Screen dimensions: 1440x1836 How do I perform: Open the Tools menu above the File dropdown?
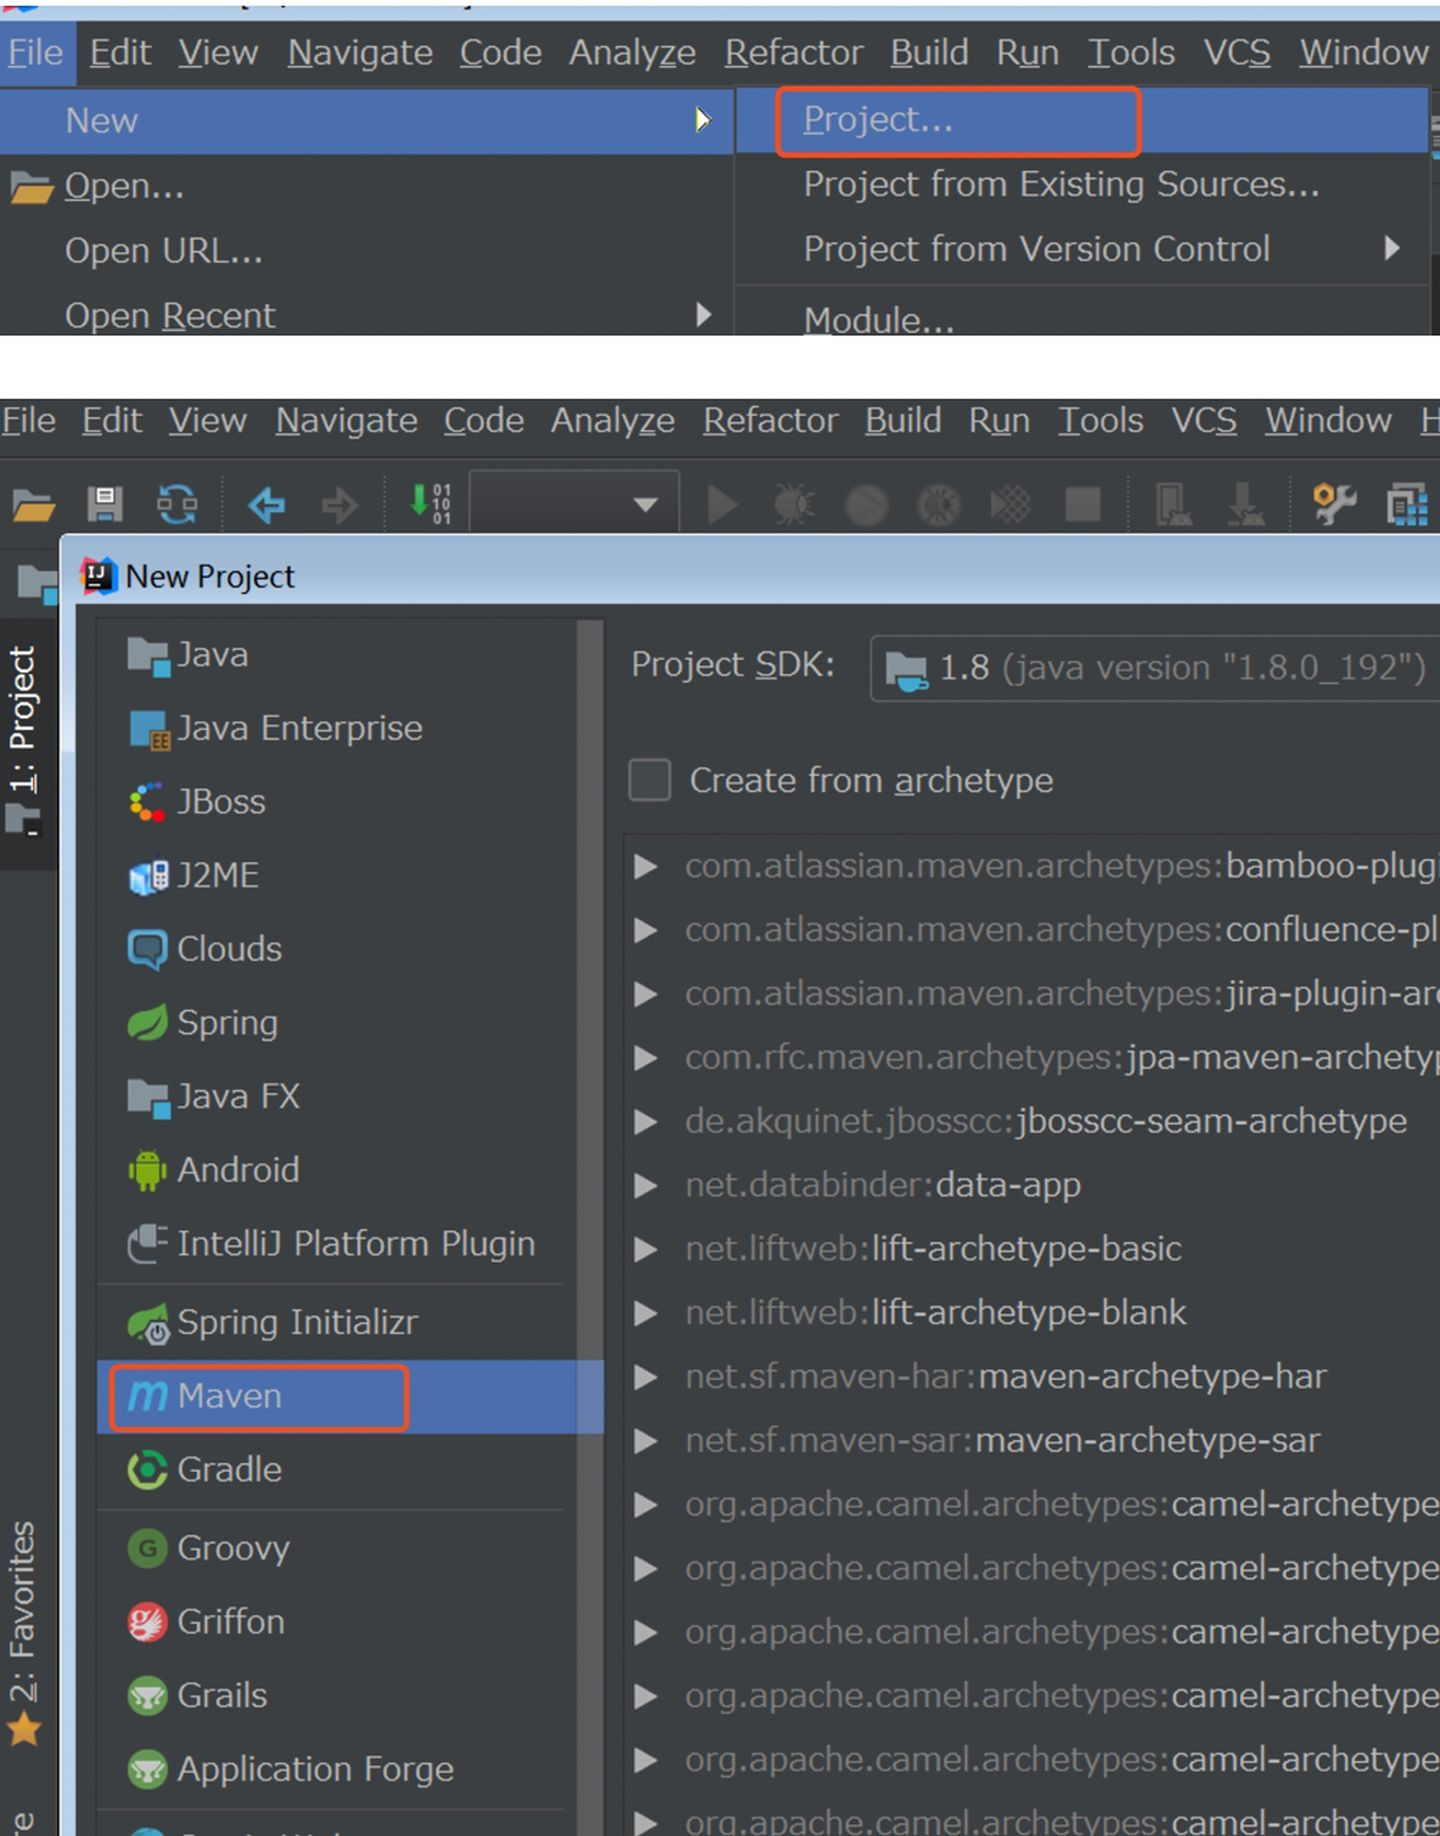pyautogui.click(x=1131, y=52)
